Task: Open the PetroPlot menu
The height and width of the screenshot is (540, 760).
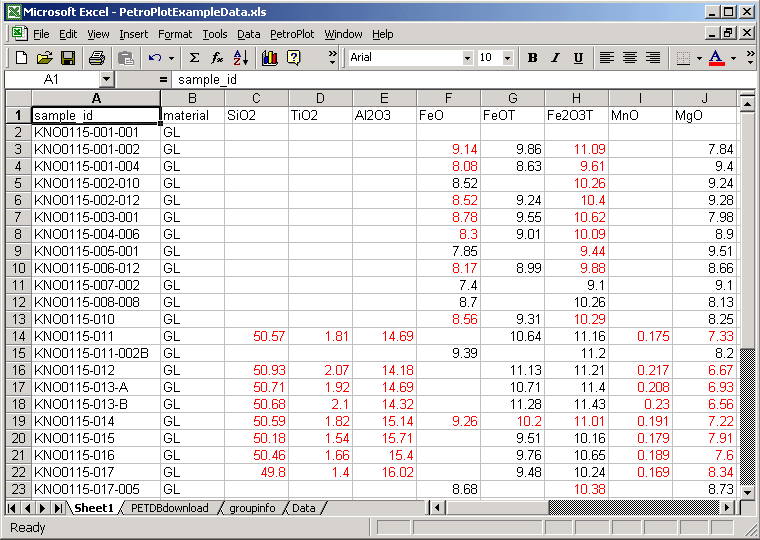Action: (x=292, y=34)
